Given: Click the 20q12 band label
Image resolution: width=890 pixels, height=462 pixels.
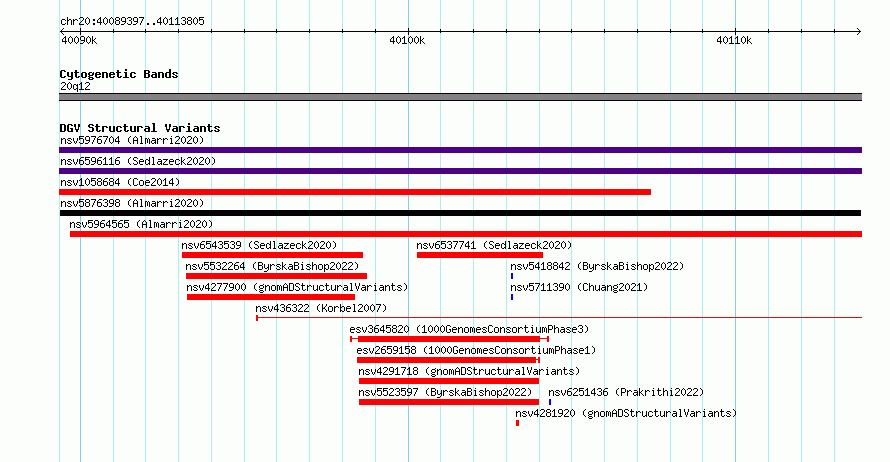Looking at the screenshot, I should click(75, 86).
